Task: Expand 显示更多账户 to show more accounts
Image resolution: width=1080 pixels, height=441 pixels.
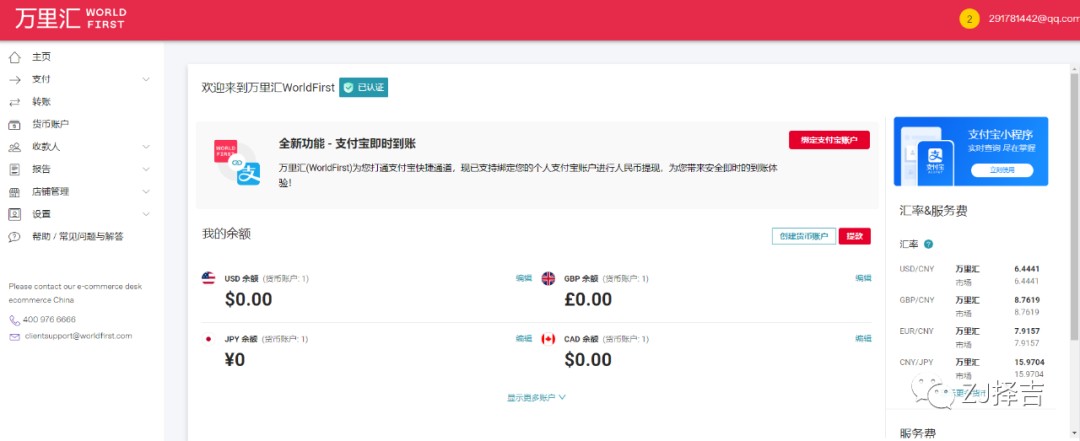Action: click(x=537, y=398)
